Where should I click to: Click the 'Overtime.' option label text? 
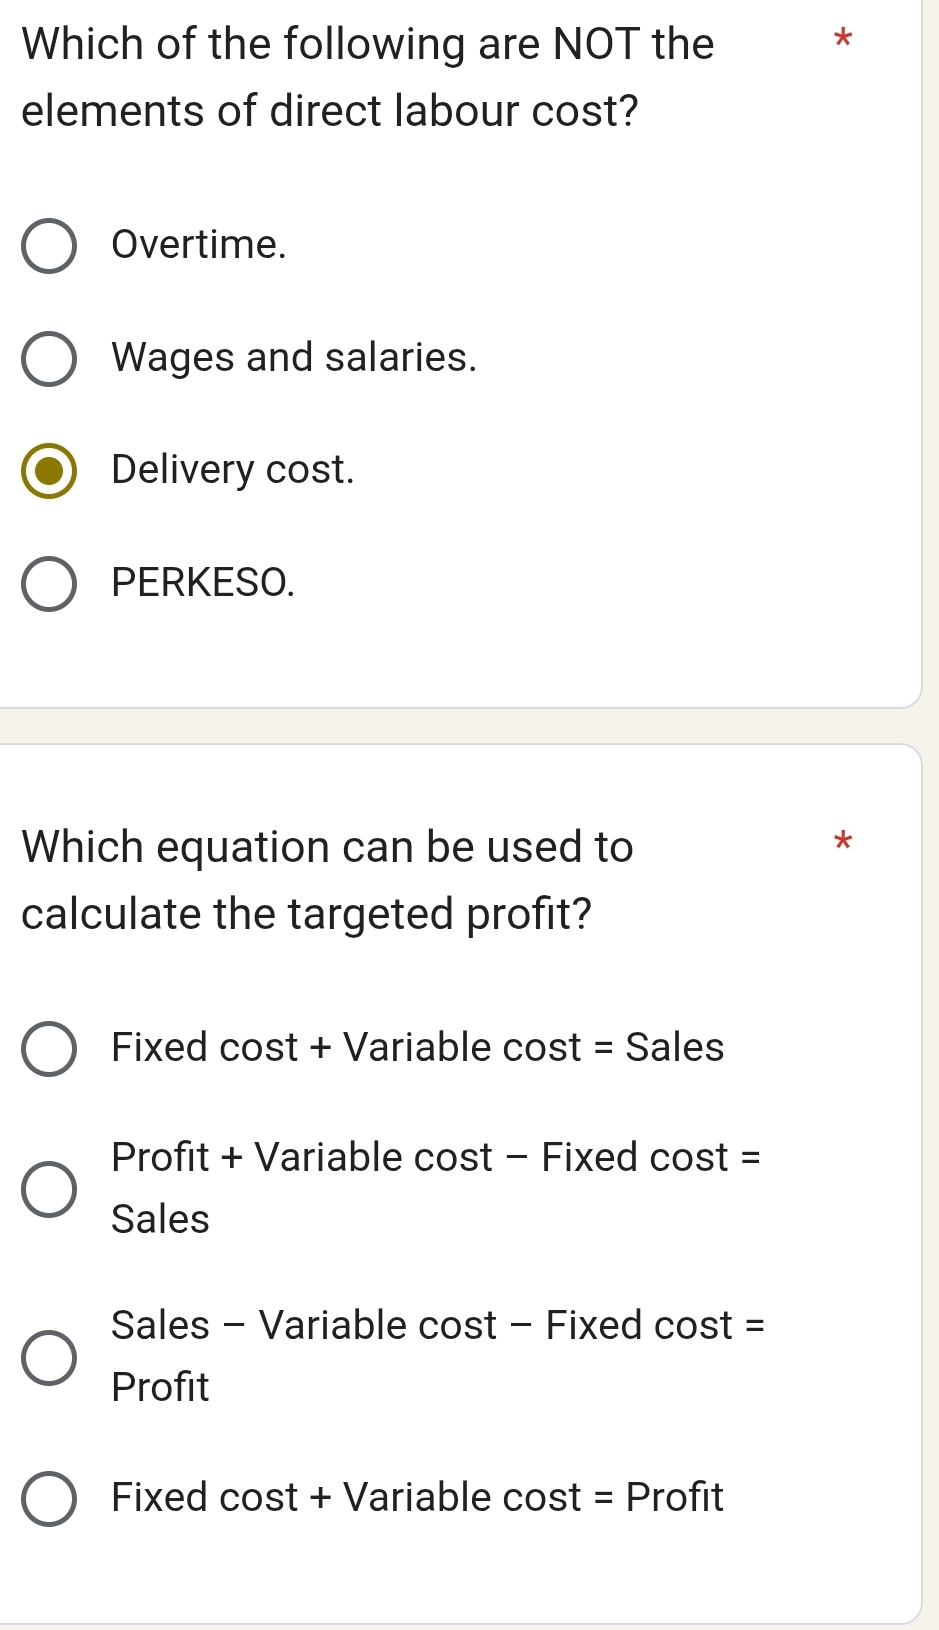[x=199, y=245]
